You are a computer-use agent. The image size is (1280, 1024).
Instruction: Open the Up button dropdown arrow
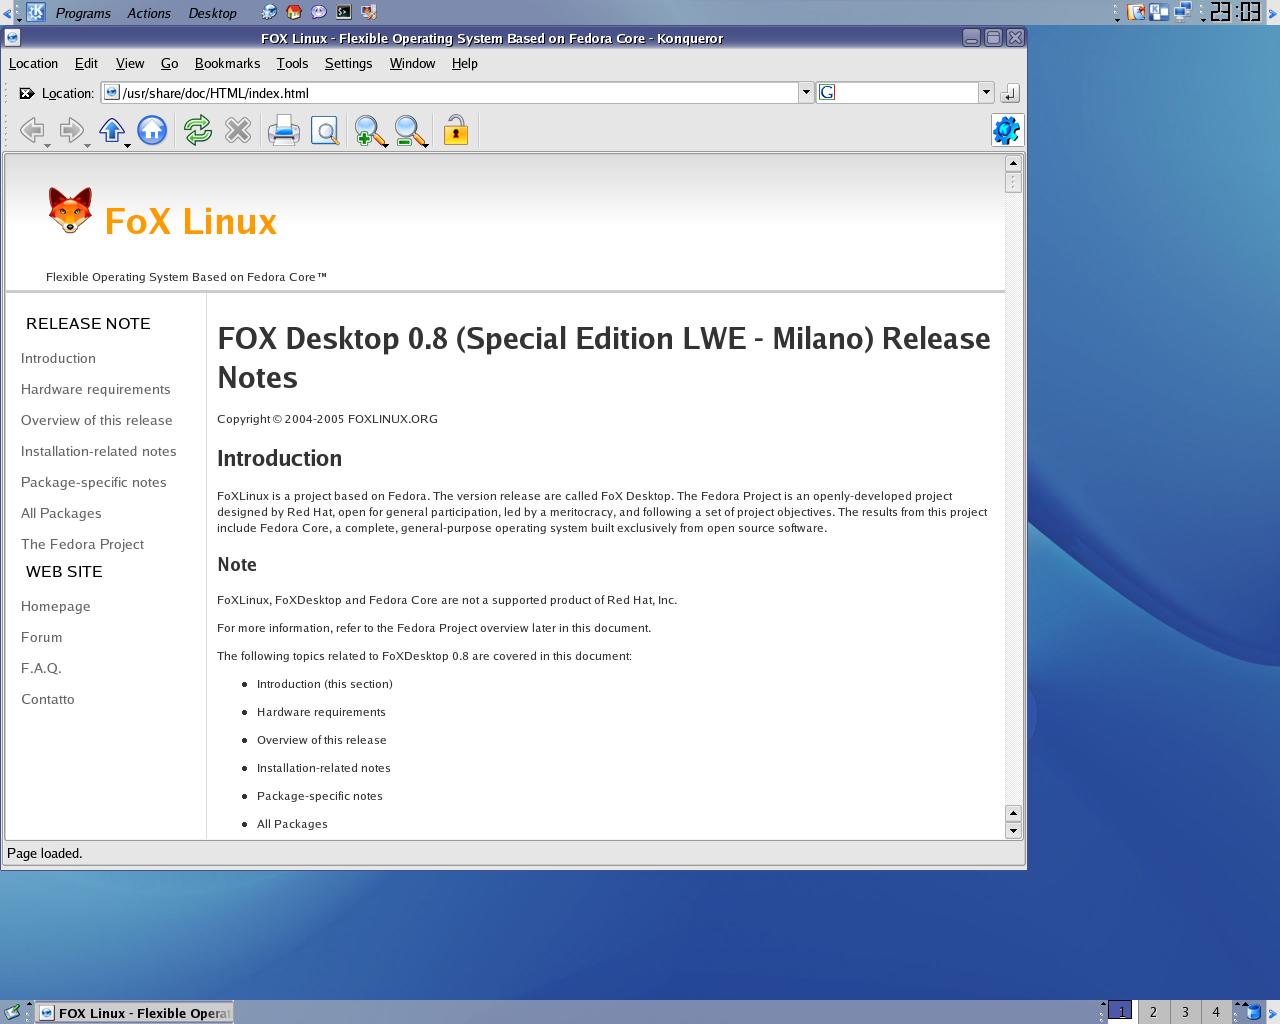[x=127, y=146]
